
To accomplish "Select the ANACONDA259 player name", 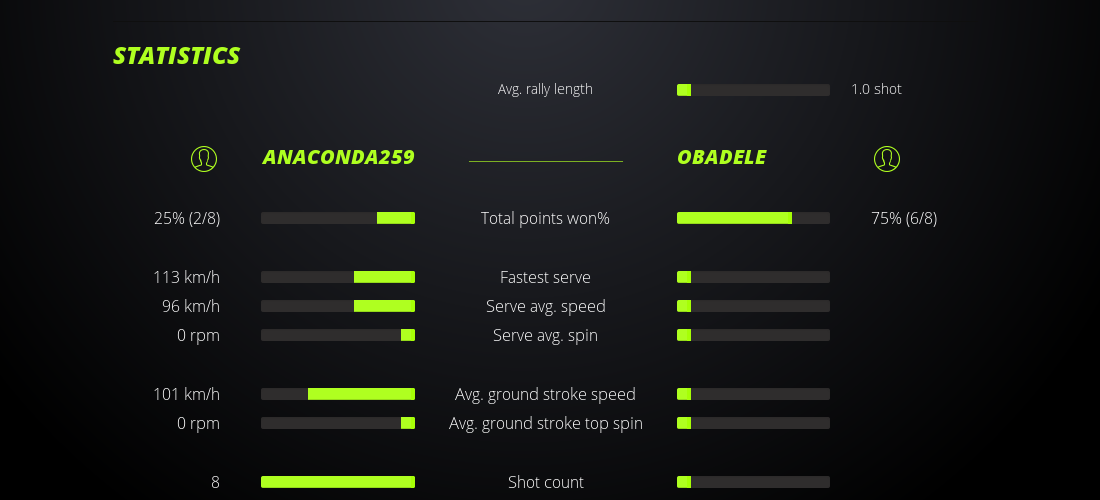I will click(x=338, y=158).
